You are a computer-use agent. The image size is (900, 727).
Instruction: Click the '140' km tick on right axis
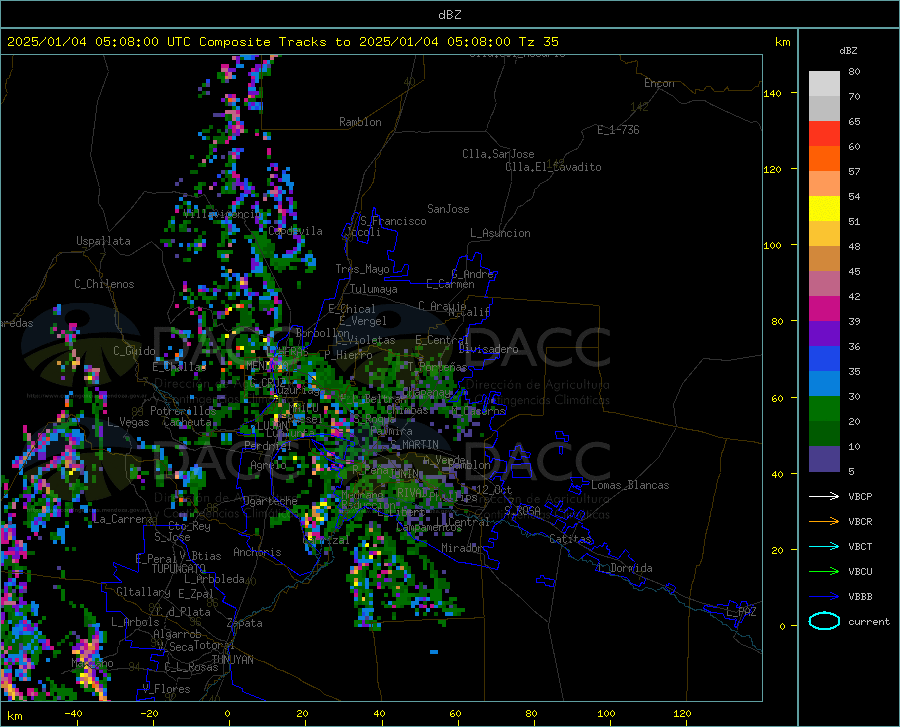tap(772, 93)
